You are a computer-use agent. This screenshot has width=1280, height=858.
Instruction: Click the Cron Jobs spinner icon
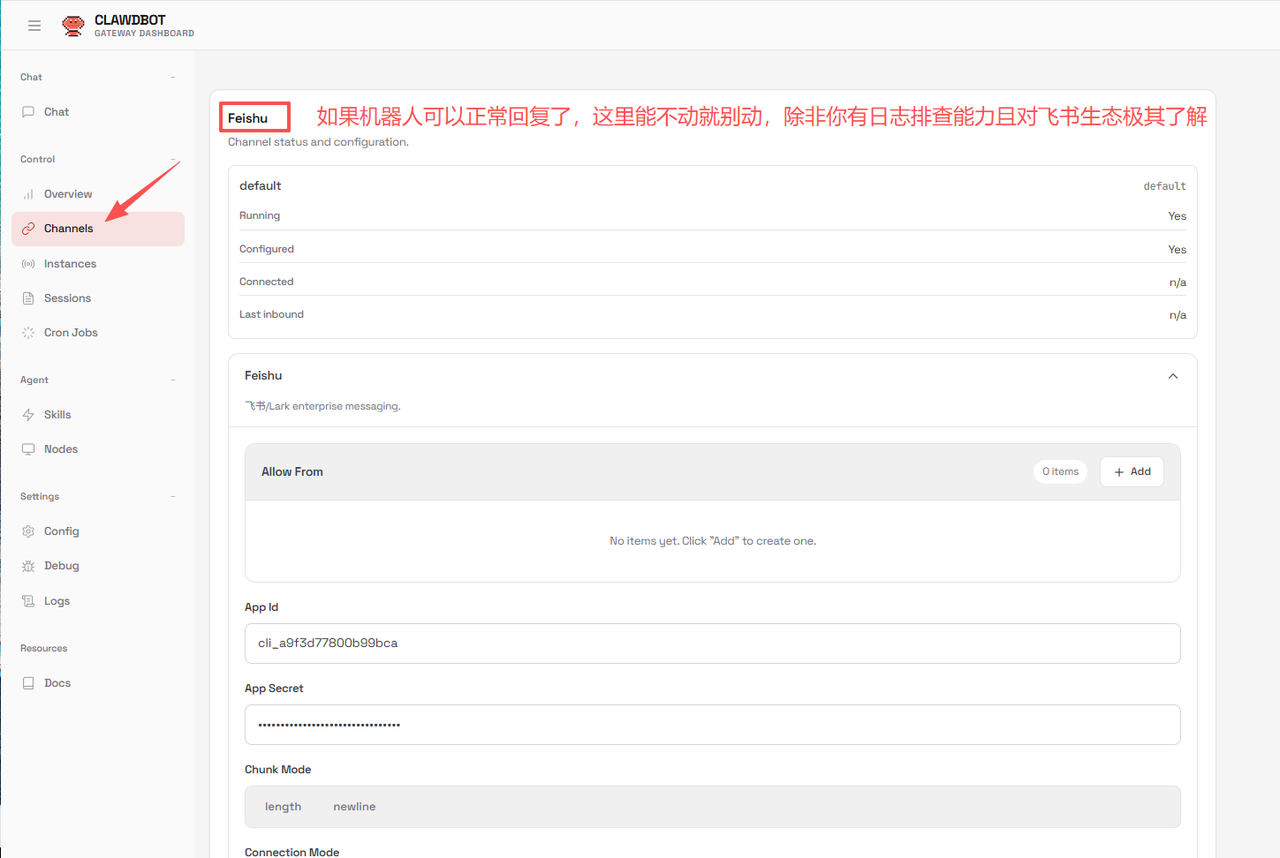(28, 333)
